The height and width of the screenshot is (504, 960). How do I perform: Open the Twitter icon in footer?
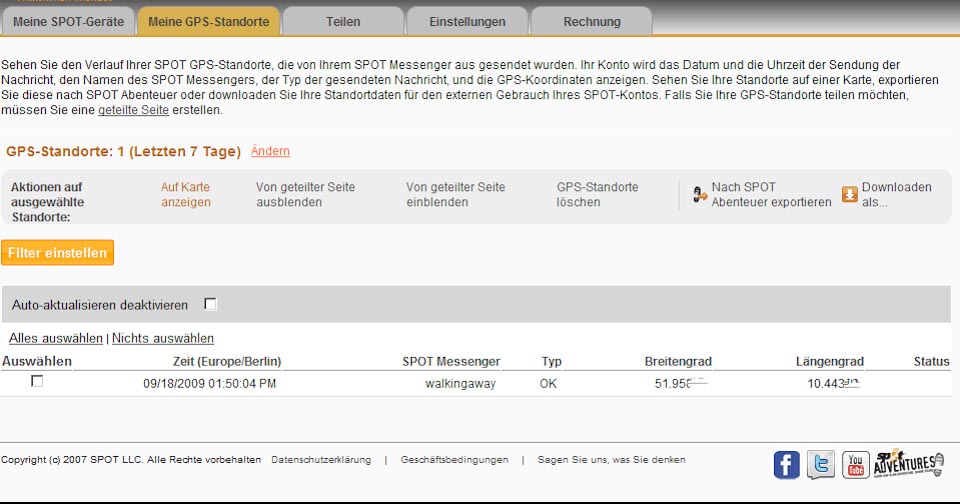[x=821, y=465]
